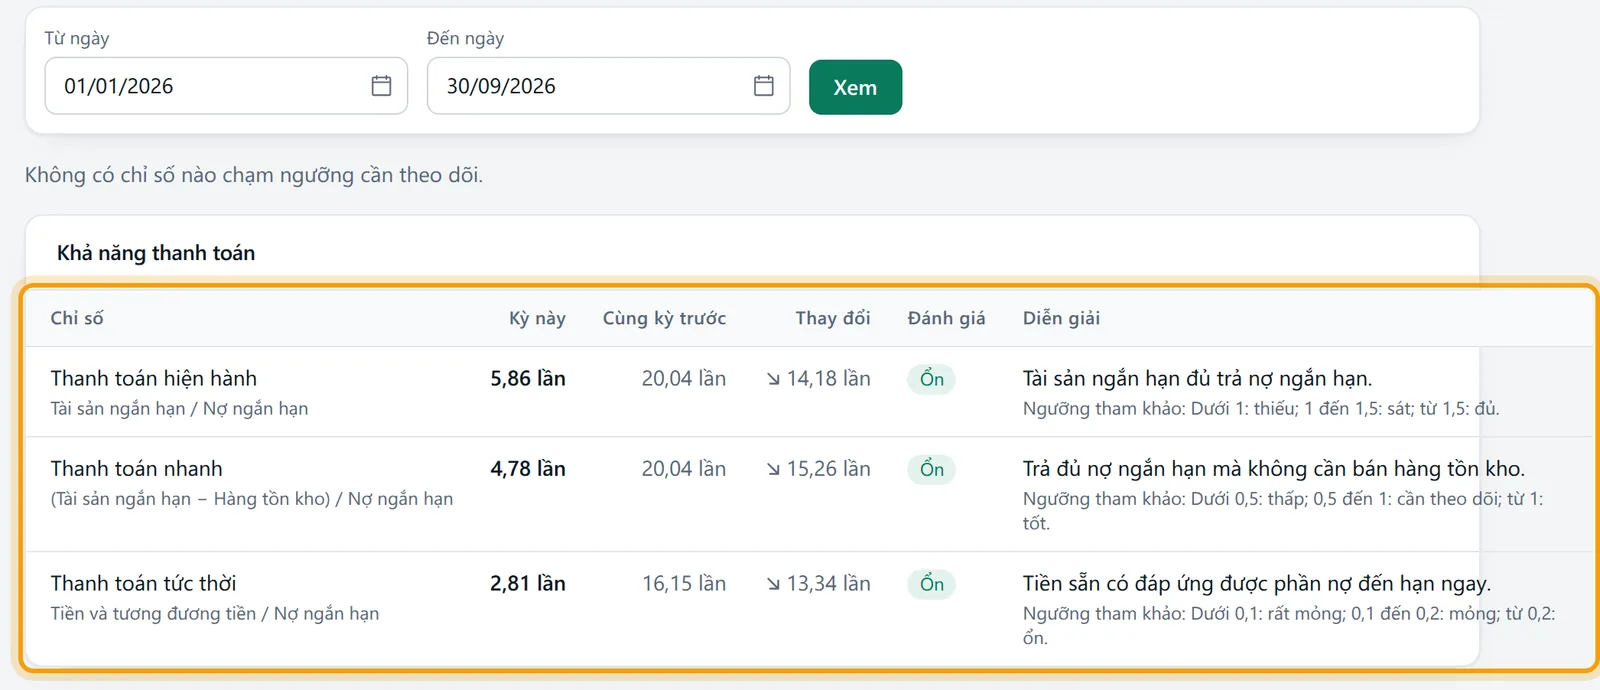Click the Xem button
Image resolution: width=1600 pixels, height=690 pixels.
855,87
